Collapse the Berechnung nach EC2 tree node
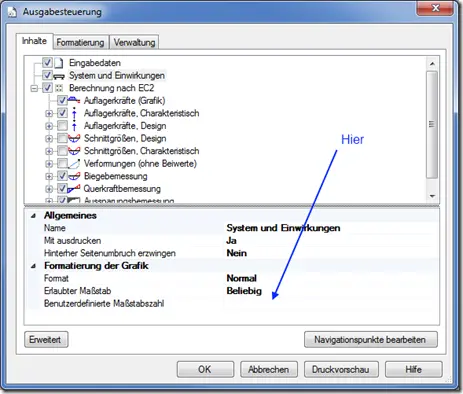Image resolution: width=463 pixels, height=394 pixels. pos(34,89)
